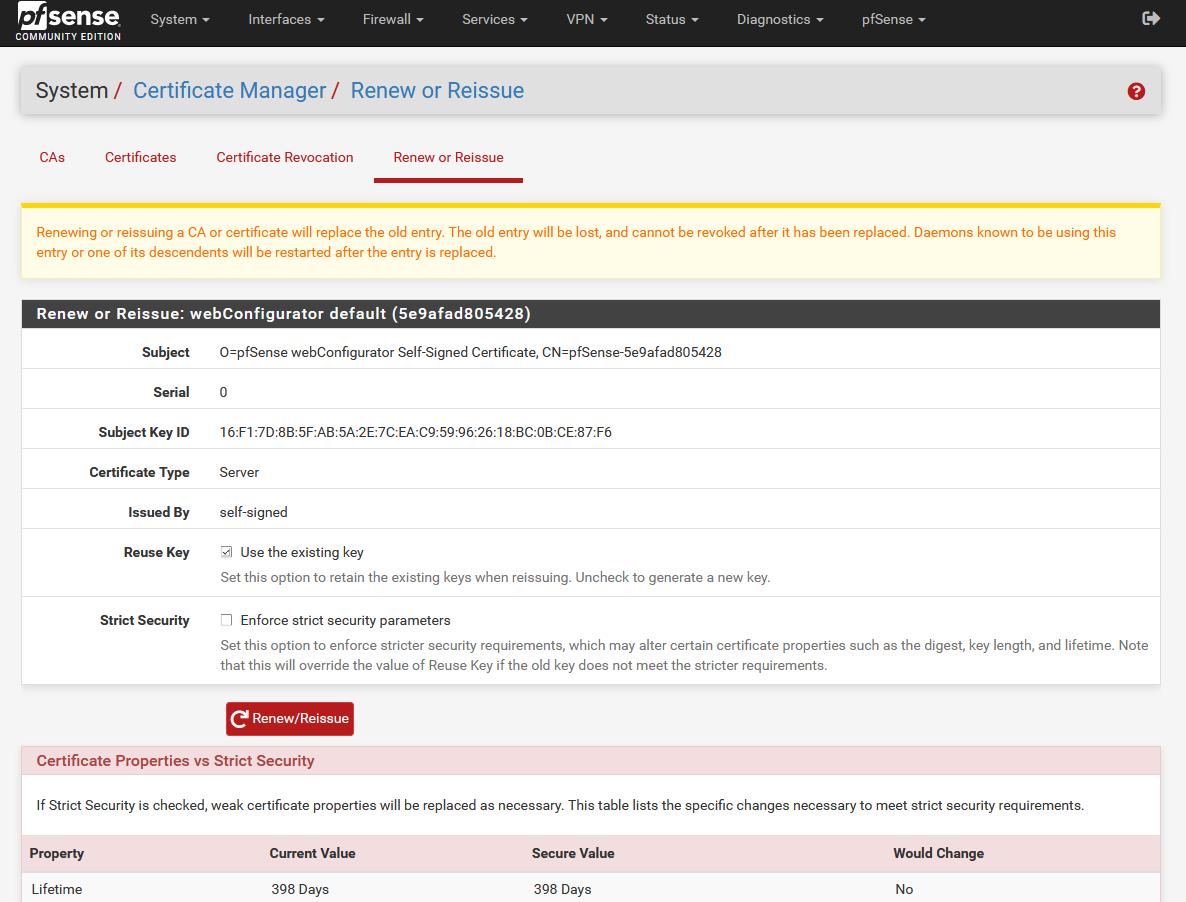This screenshot has width=1186, height=902.
Task: Open the Services dropdown menu
Action: [495, 20]
